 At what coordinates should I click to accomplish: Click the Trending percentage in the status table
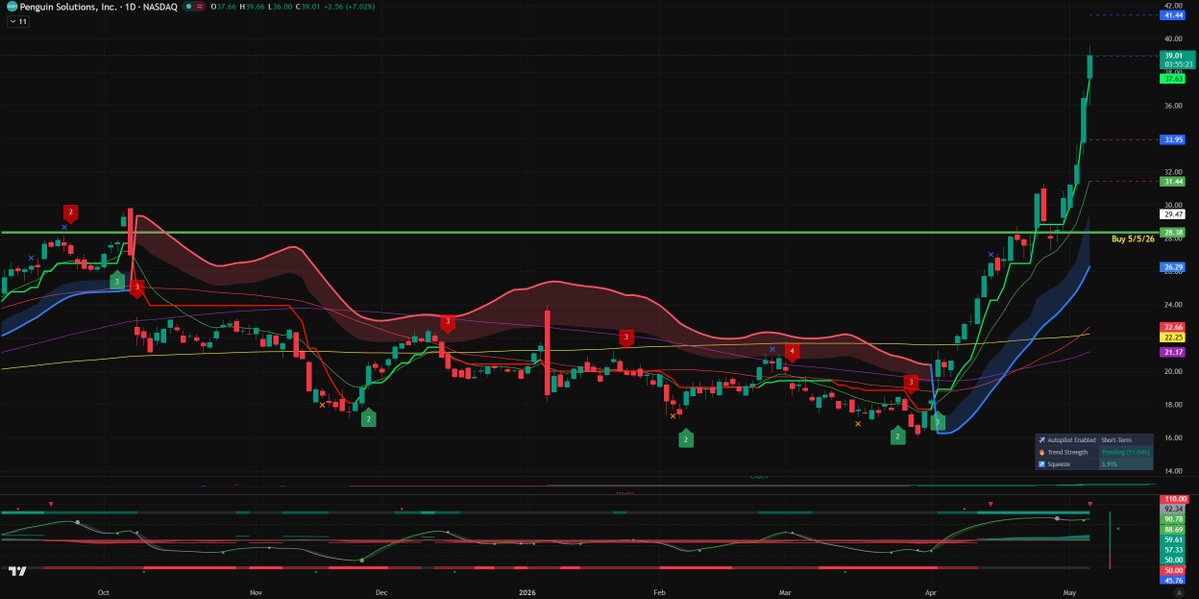(x=1126, y=452)
